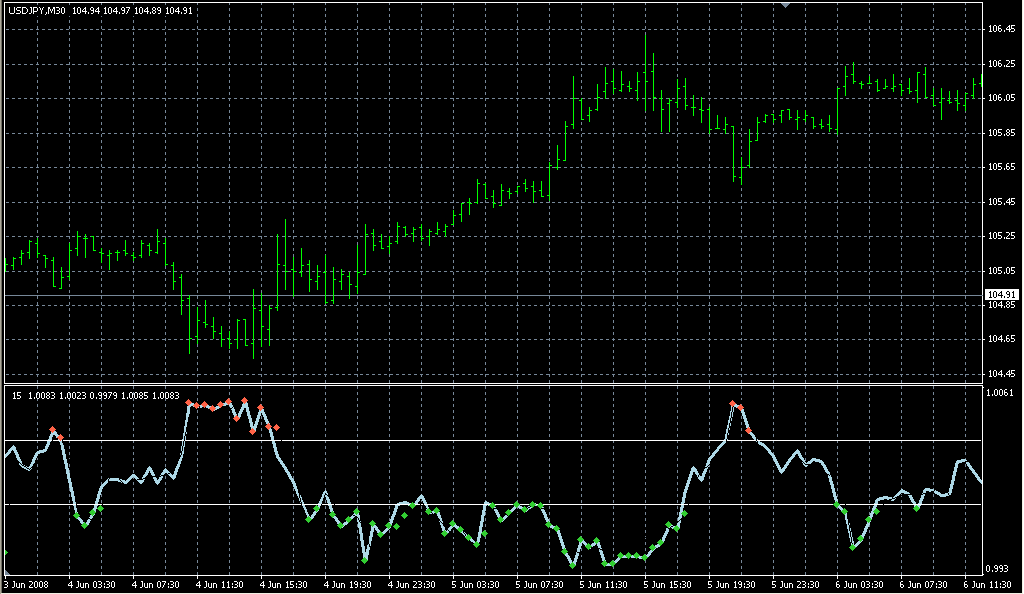Screen dimensions: 1024x594
Task: Select the USDJPY,M30 symbol label
Action: [38, 10]
